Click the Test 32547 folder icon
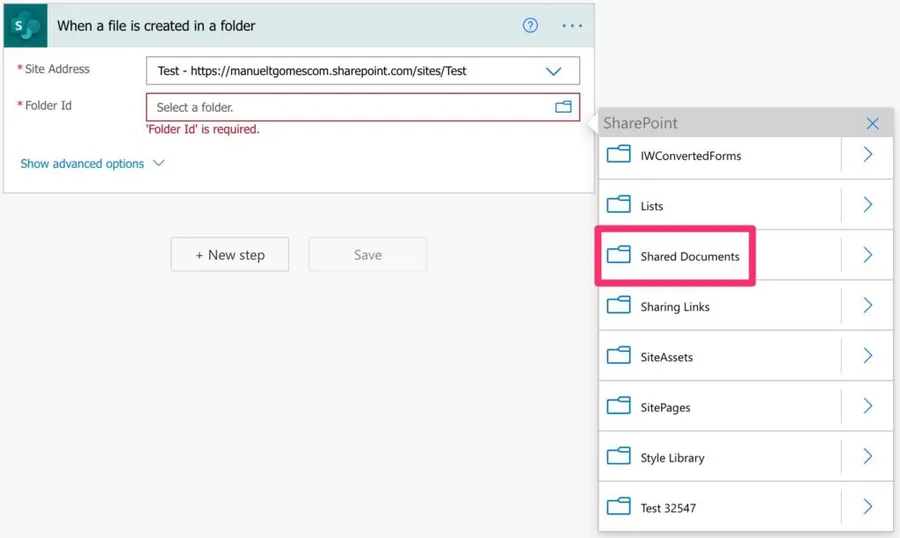Screen dimensions: 900x538 [x=619, y=507]
